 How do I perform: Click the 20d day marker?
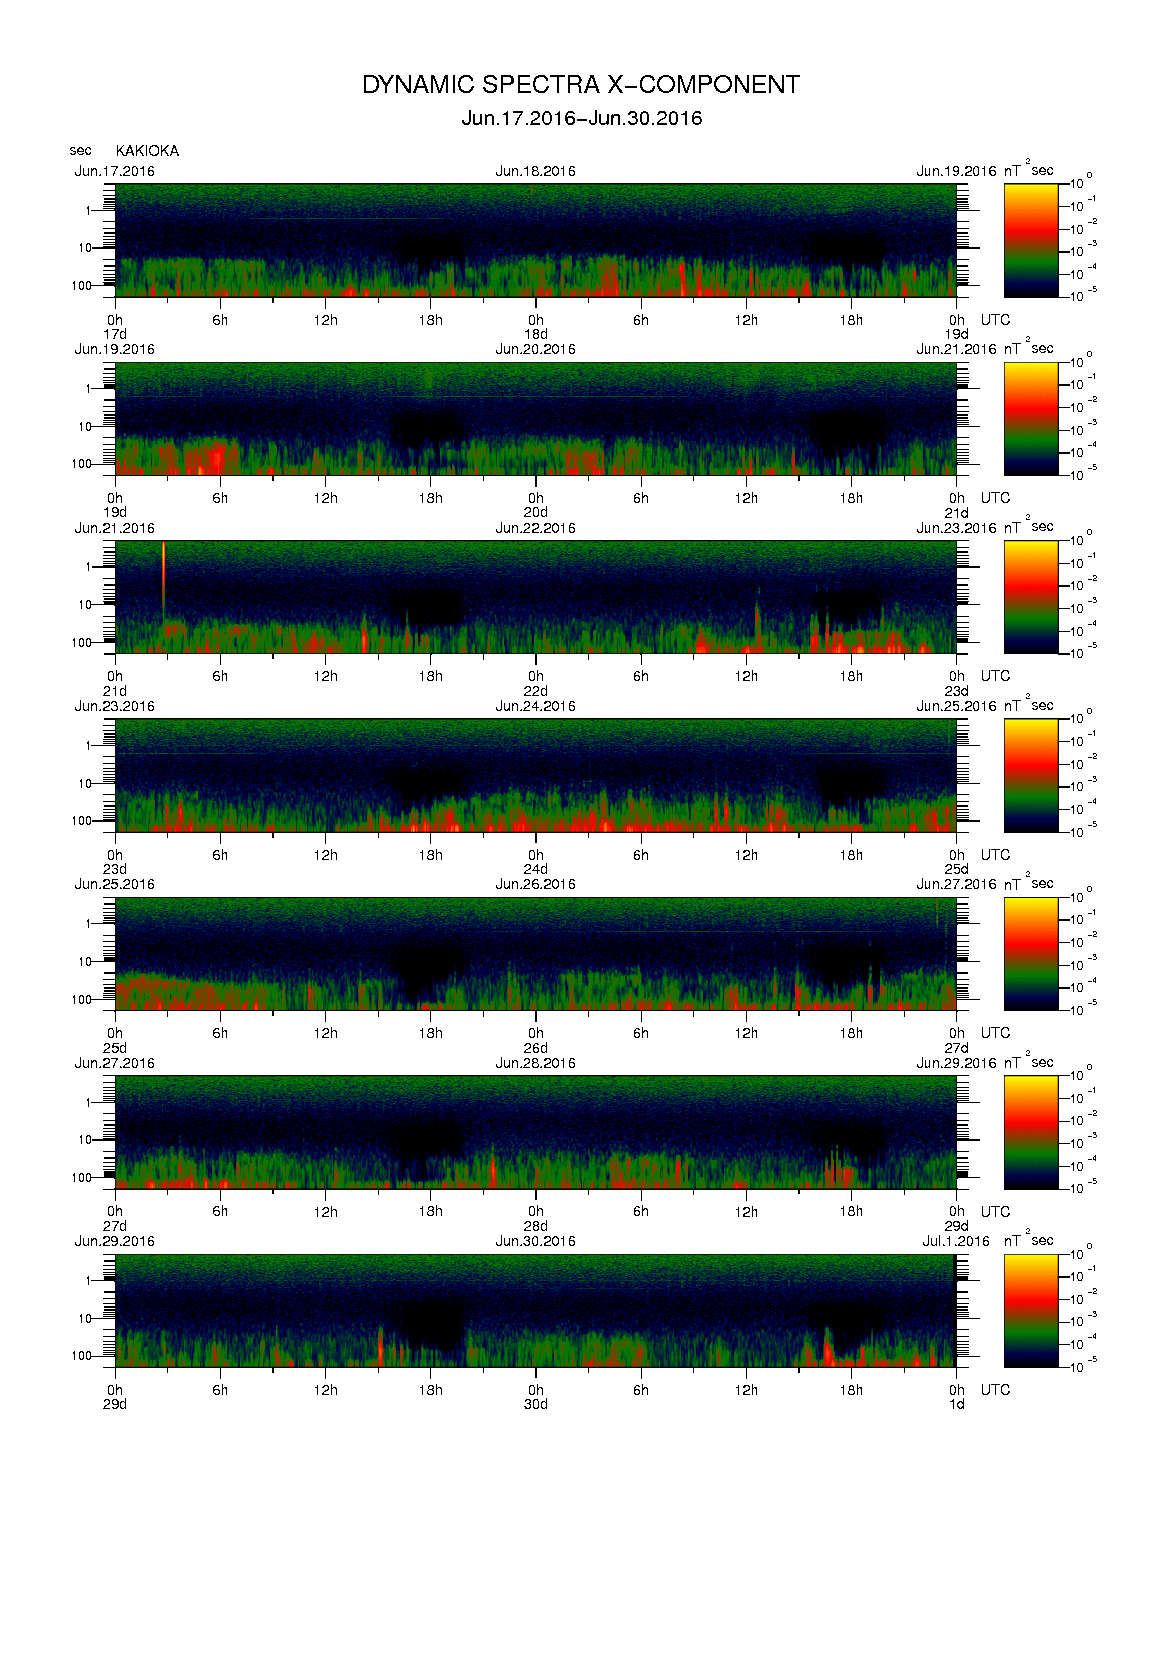point(536,512)
